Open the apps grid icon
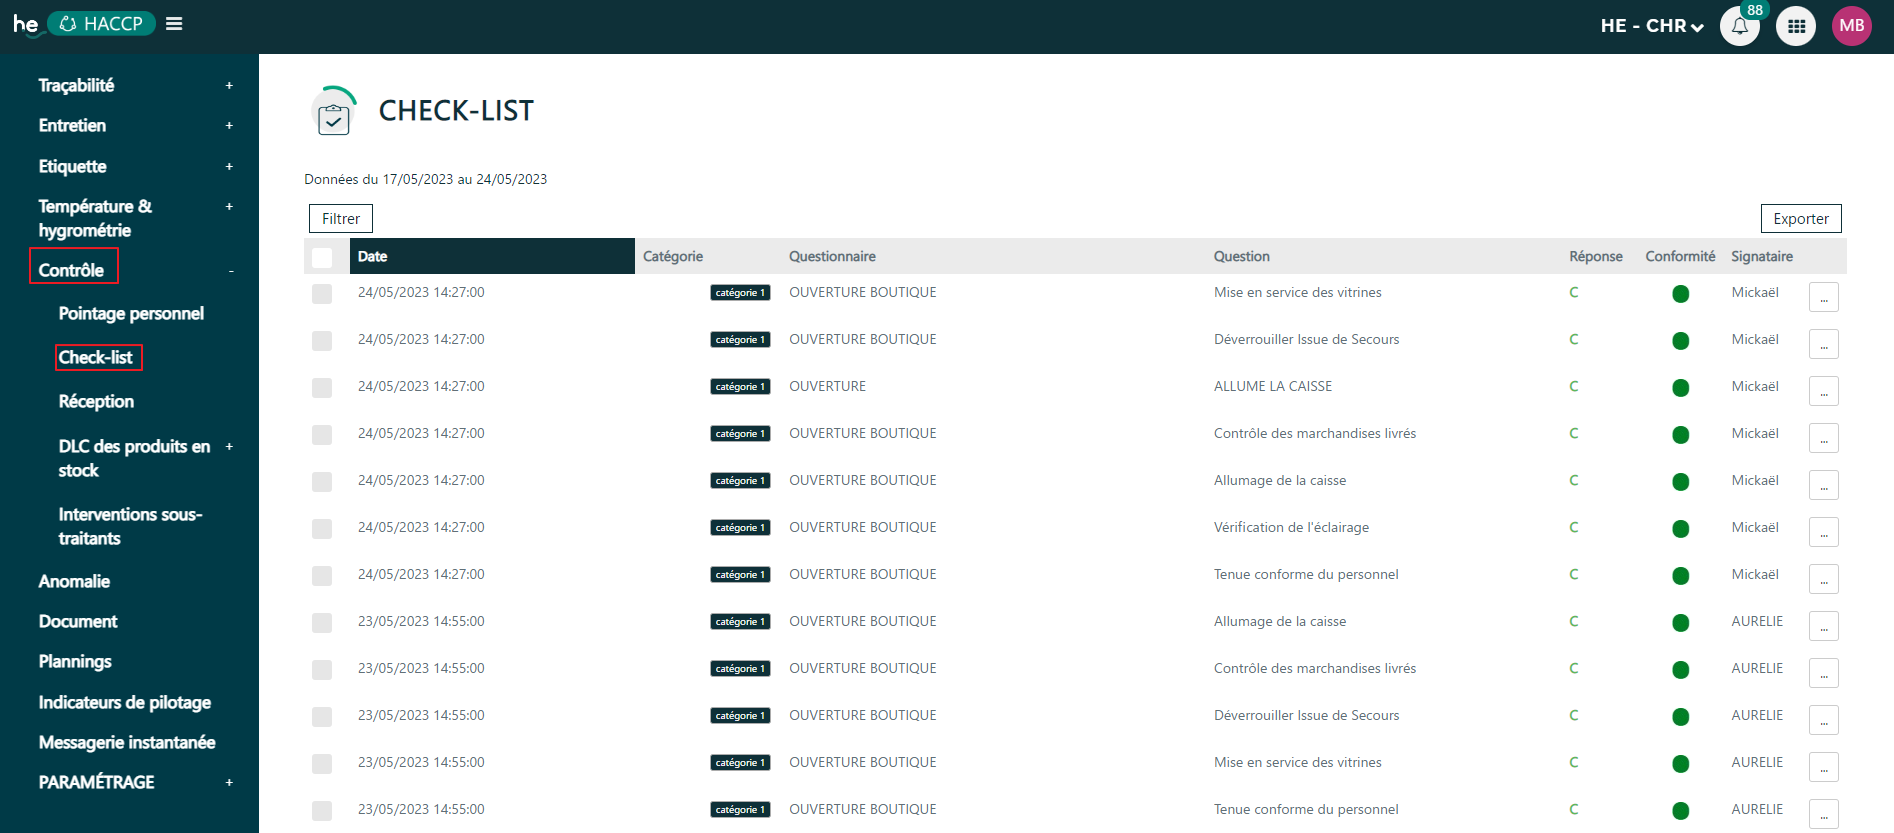This screenshot has width=1894, height=833. click(1796, 27)
